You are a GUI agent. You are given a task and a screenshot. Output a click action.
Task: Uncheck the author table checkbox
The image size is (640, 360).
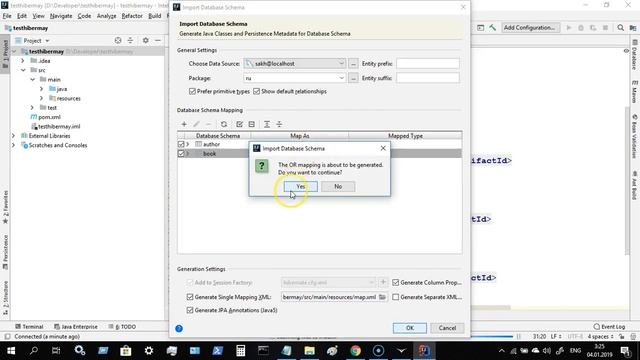pyautogui.click(x=181, y=144)
